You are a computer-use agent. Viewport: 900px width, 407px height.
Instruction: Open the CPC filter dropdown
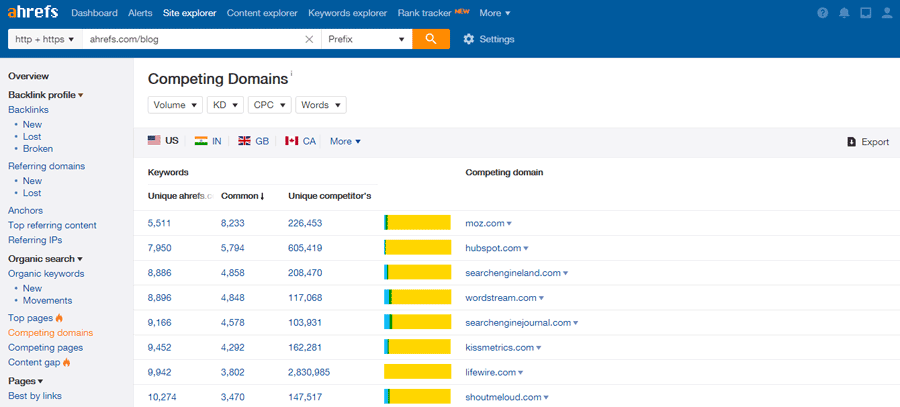coord(269,105)
